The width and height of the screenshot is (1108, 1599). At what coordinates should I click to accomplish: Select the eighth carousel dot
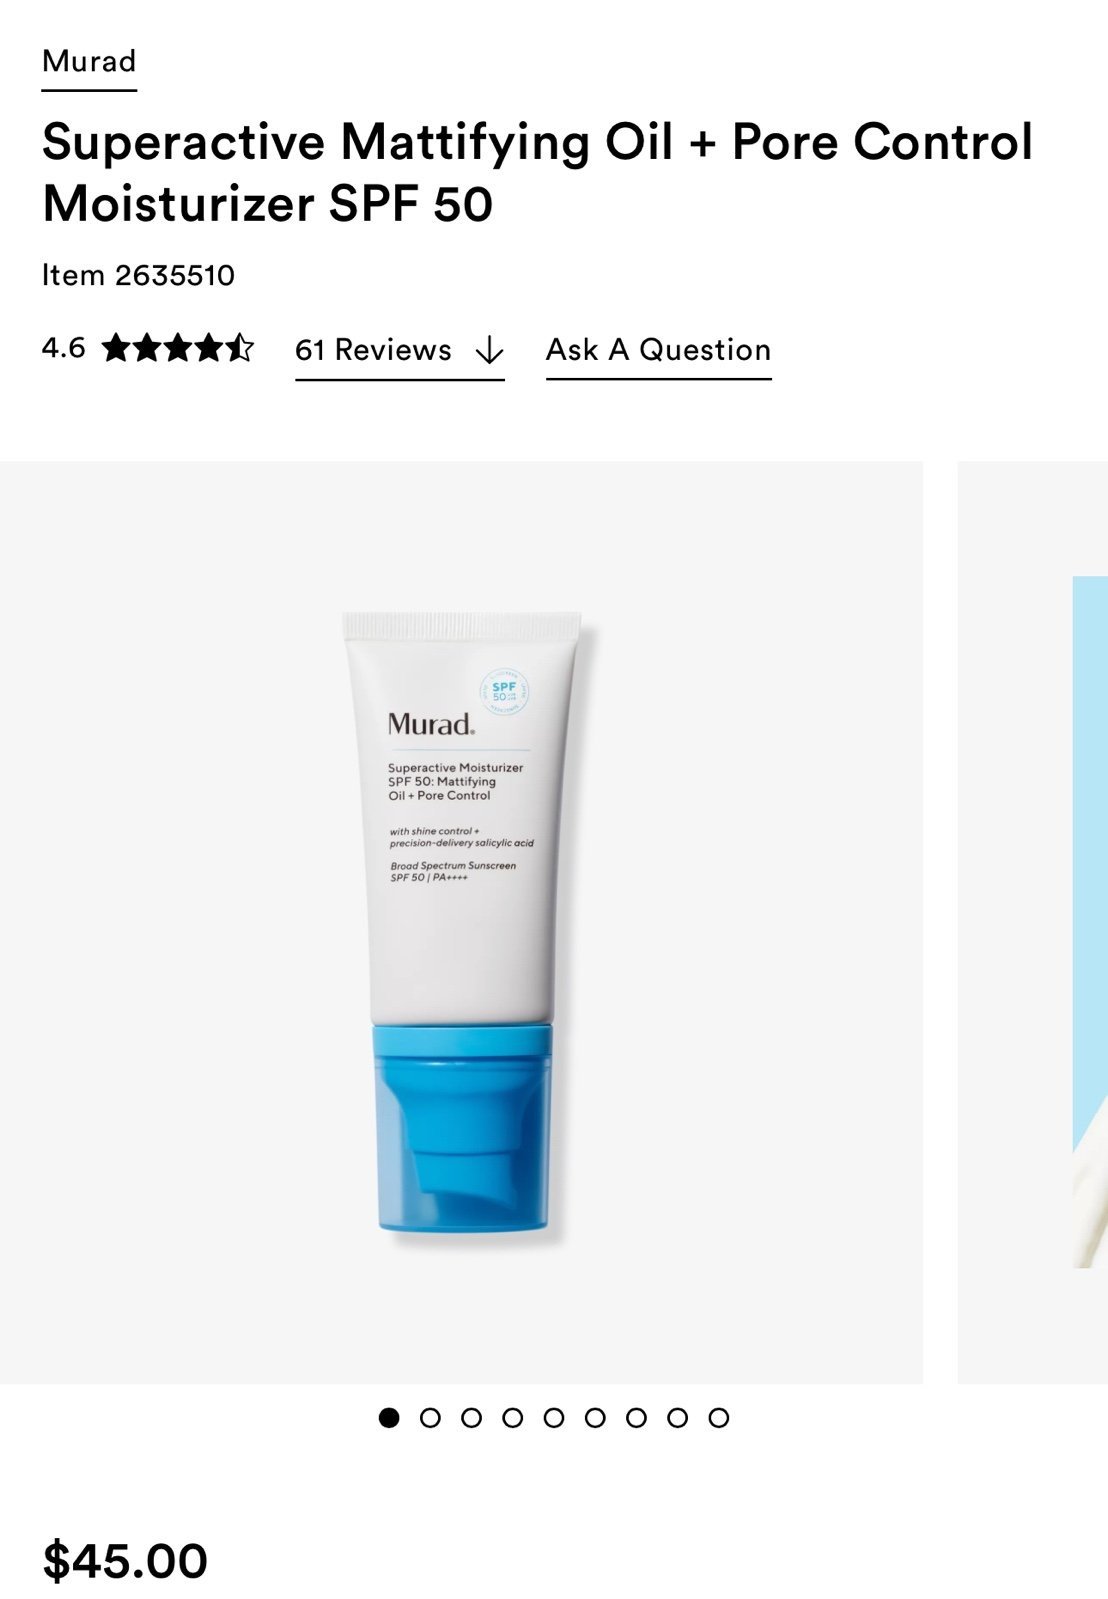(x=677, y=1417)
